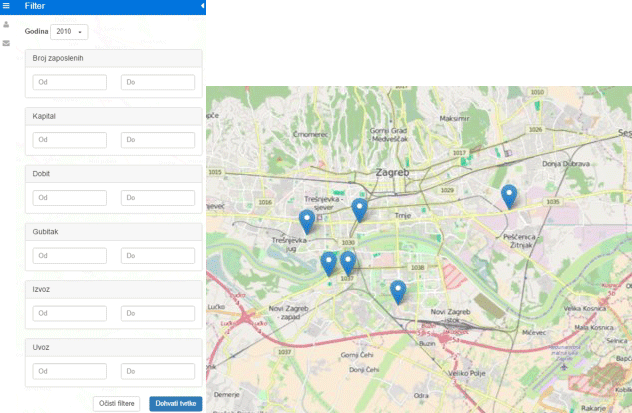Image resolution: width=632 pixels, height=413 pixels.
Task: Click the Velika Kosnica map label
Action: tap(584, 308)
